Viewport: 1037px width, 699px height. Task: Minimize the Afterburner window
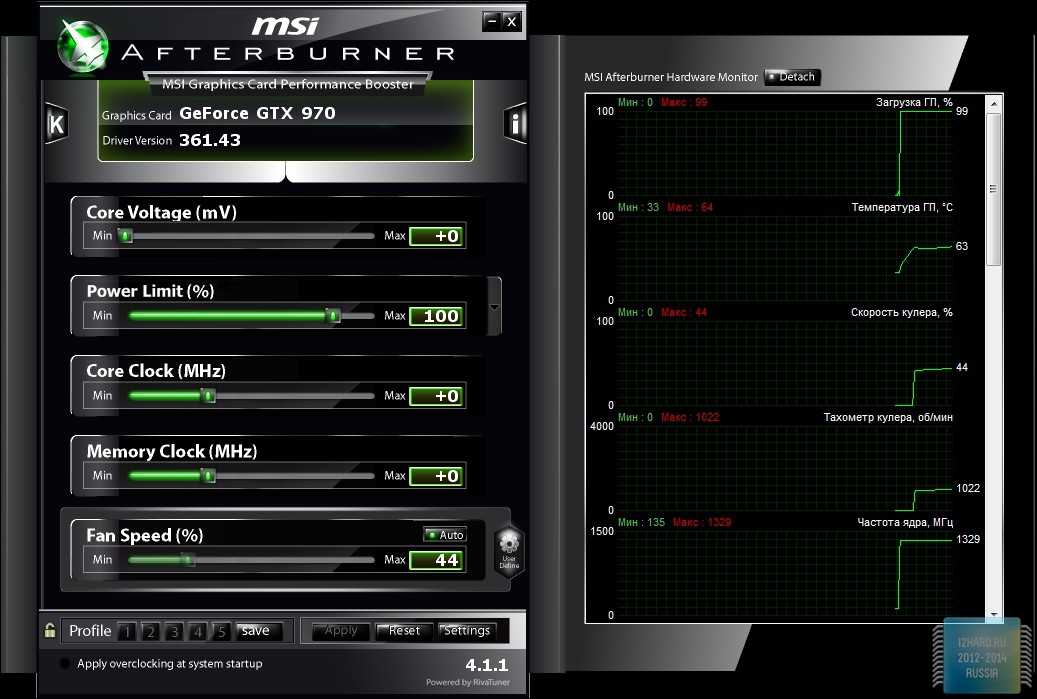[x=490, y=20]
